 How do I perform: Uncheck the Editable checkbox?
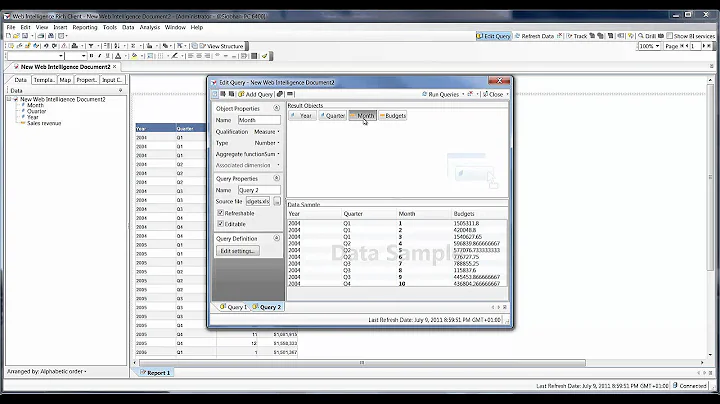coord(220,224)
